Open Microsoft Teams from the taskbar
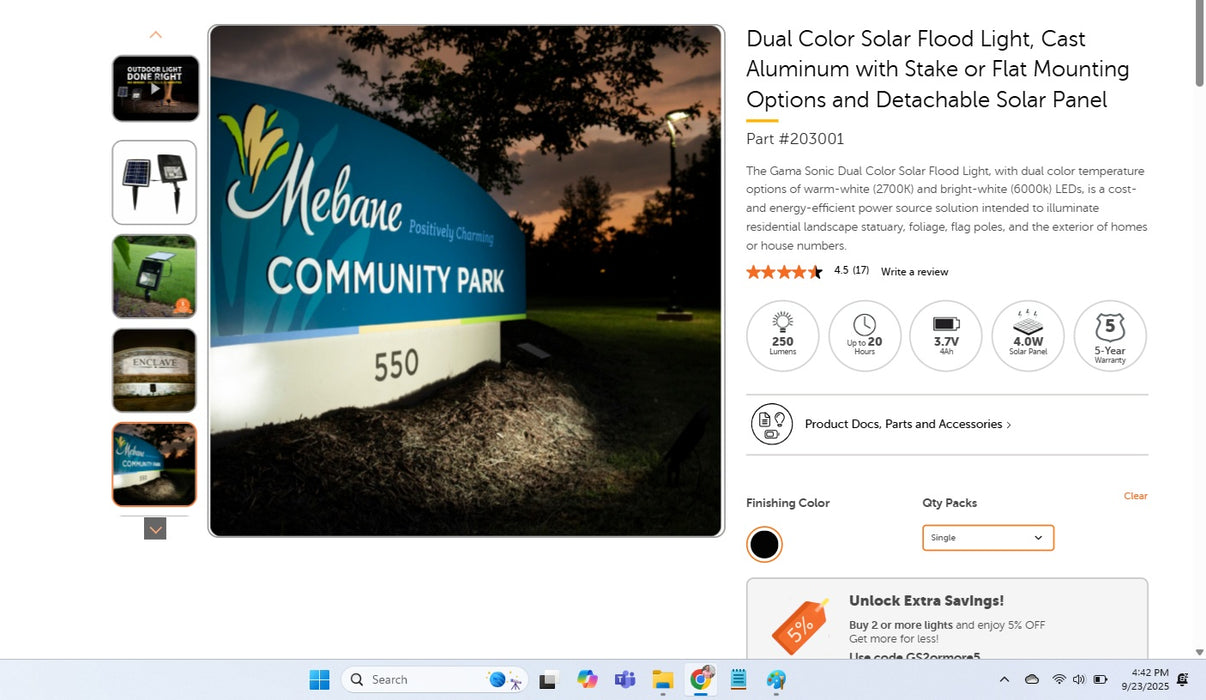 click(x=625, y=680)
